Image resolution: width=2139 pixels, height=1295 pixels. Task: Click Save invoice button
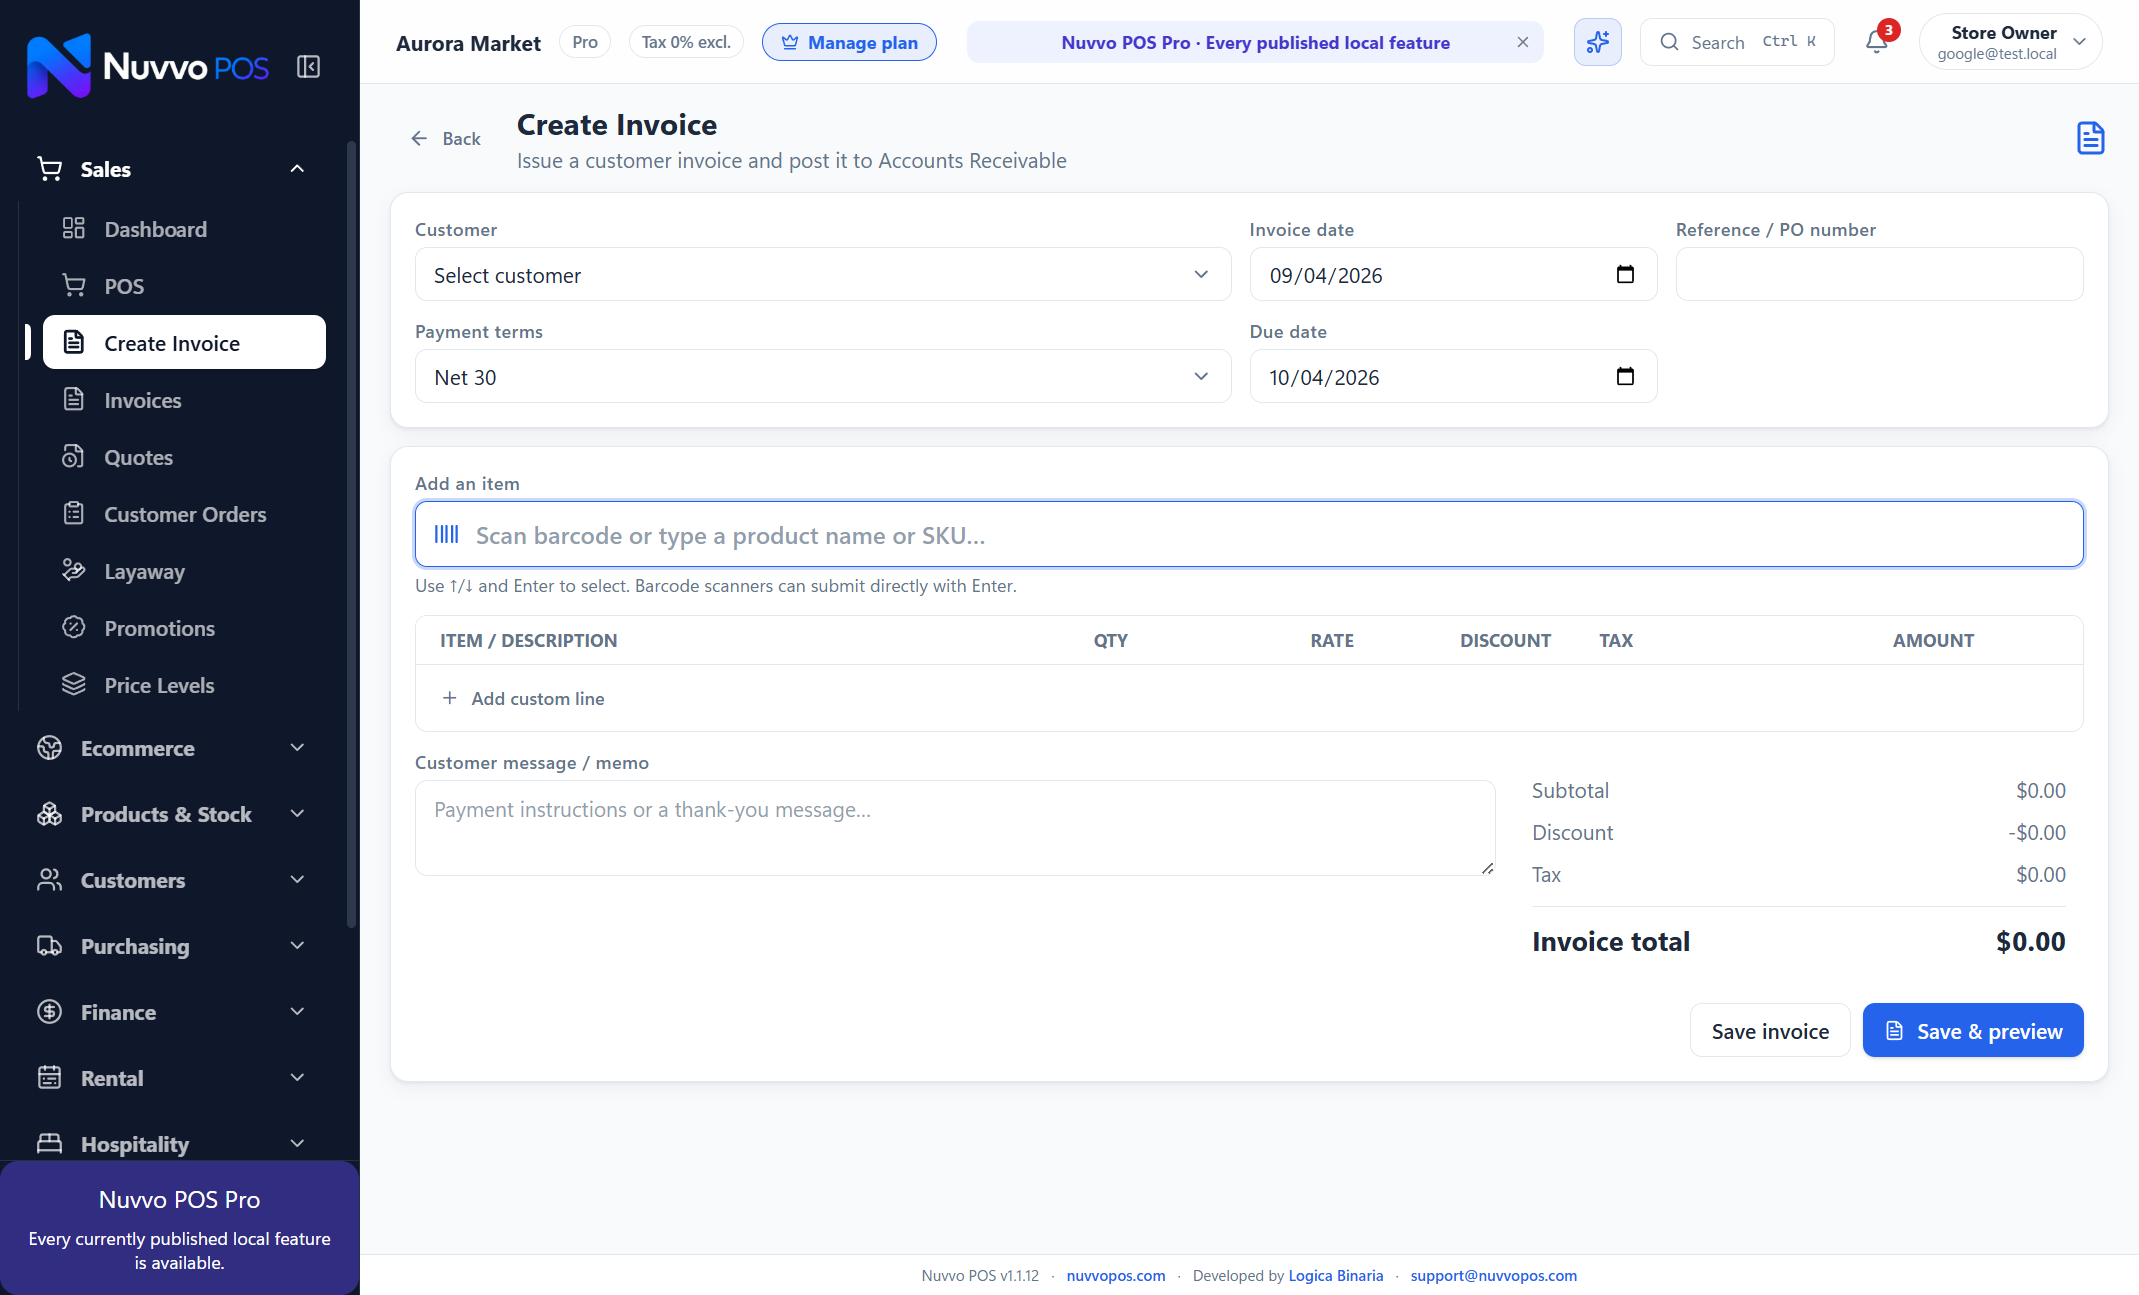(1769, 1030)
